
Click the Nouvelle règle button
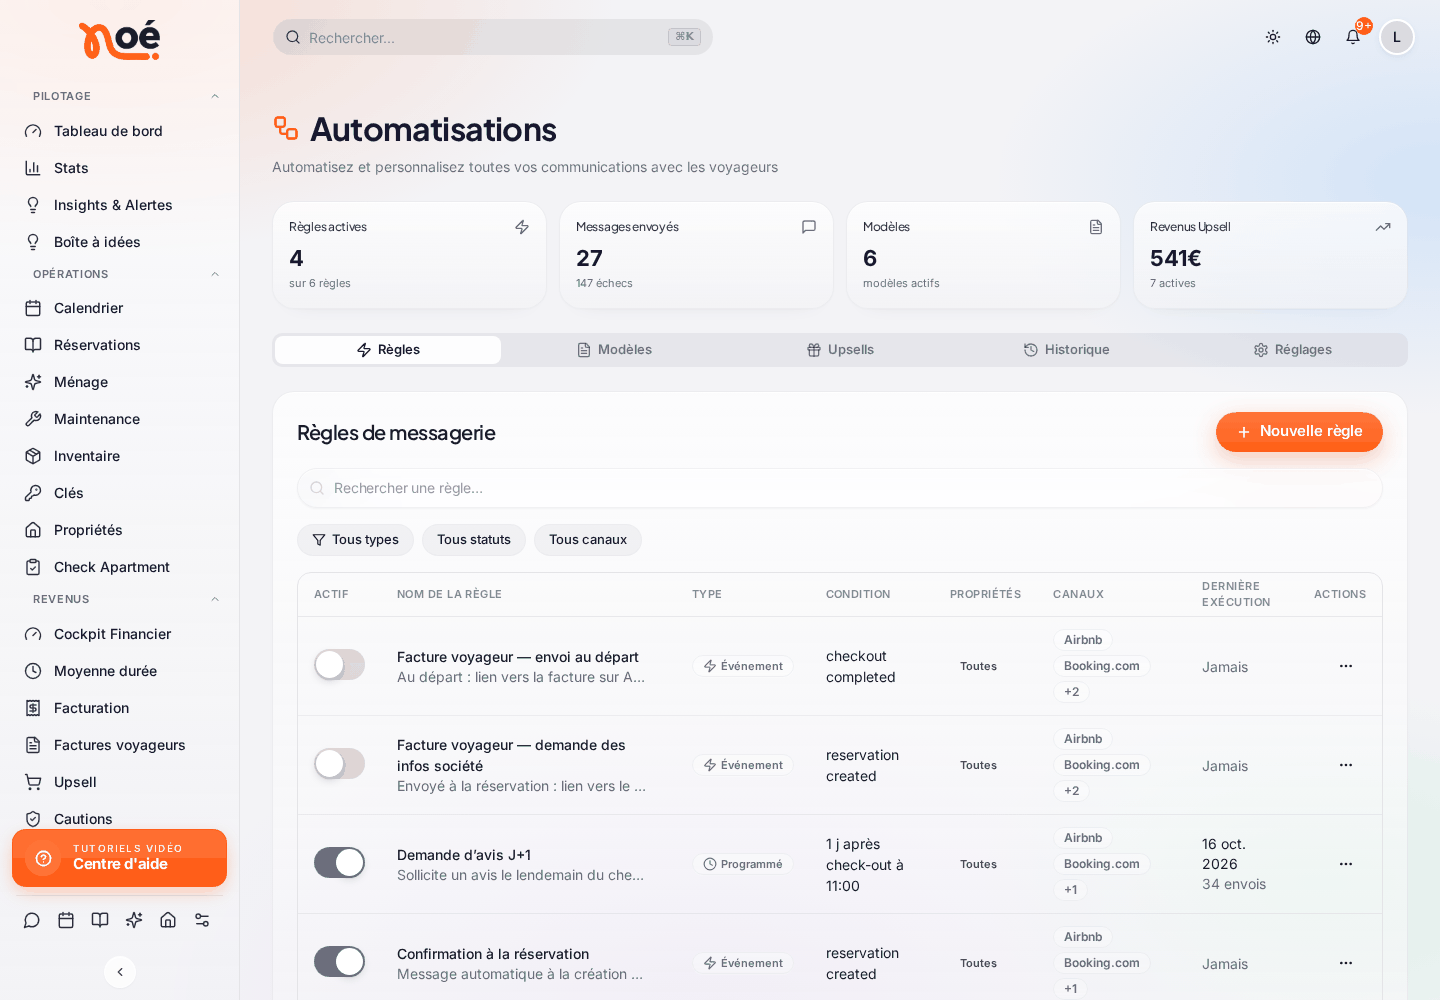point(1299,432)
